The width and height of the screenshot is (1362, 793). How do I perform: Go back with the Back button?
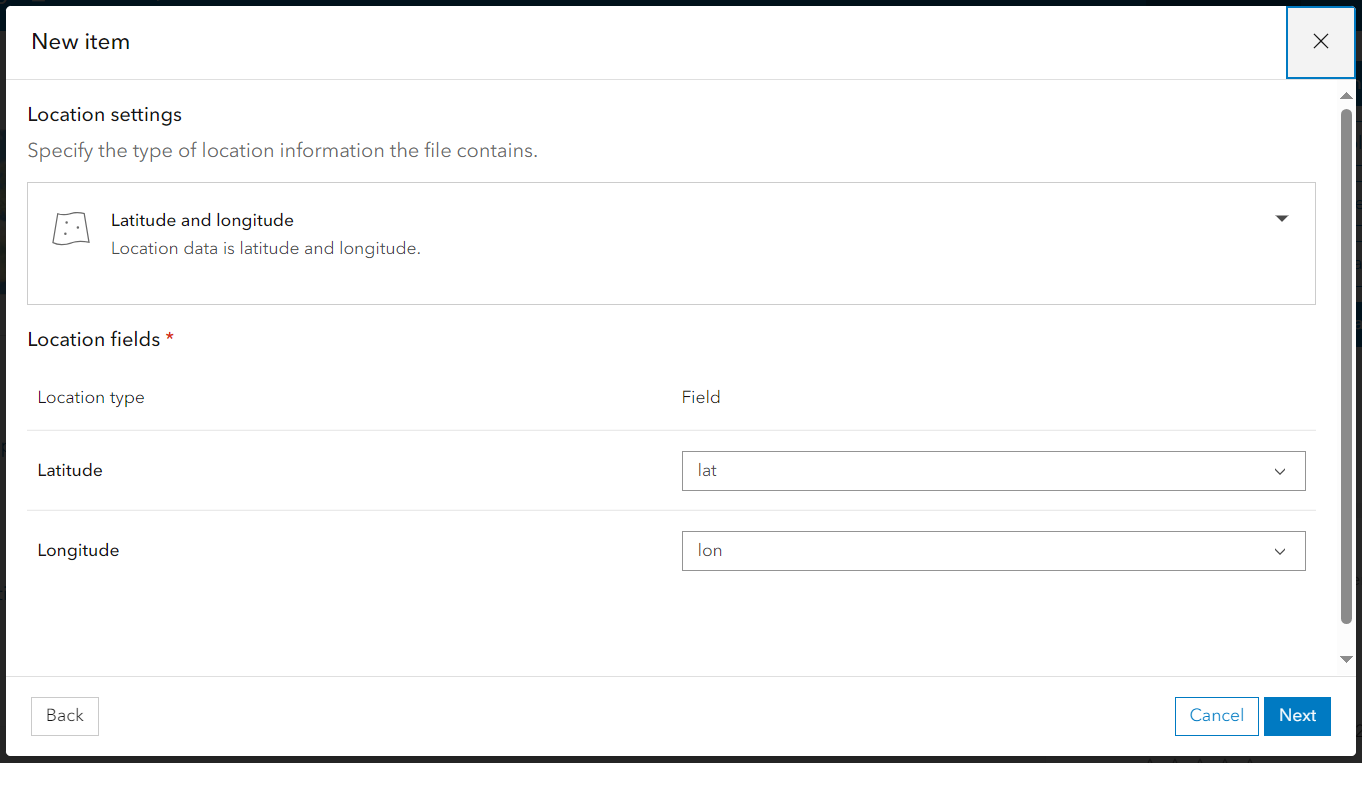[x=65, y=716]
